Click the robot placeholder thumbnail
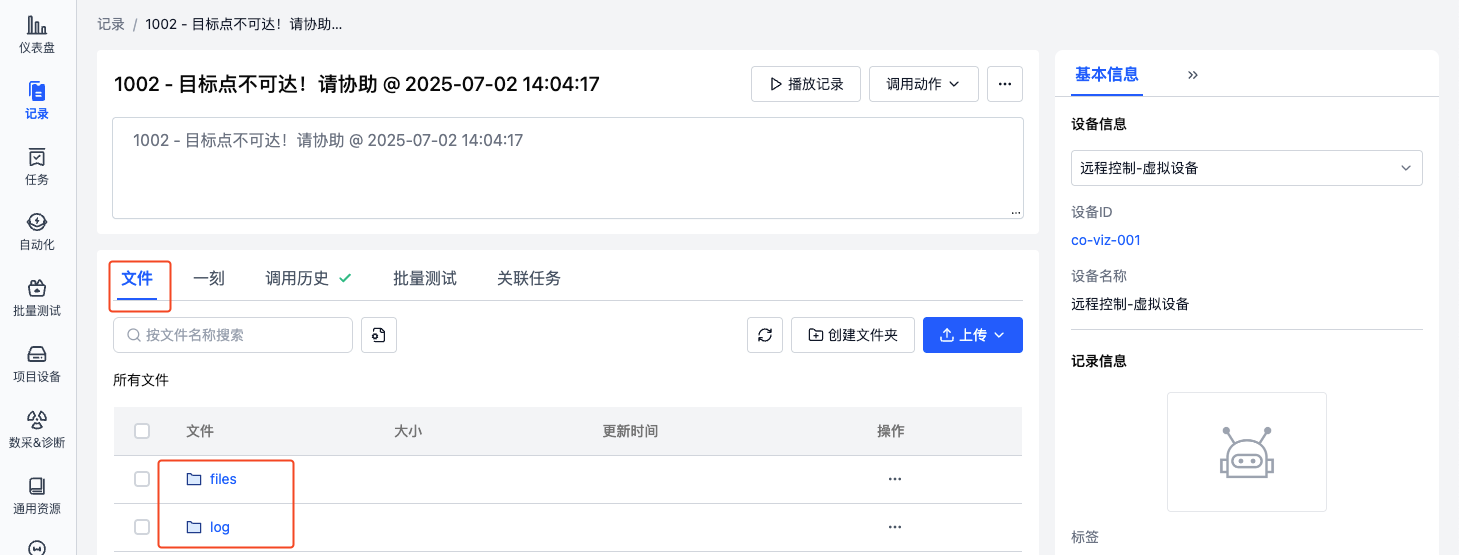The image size is (1459, 555). (x=1246, y=452)
